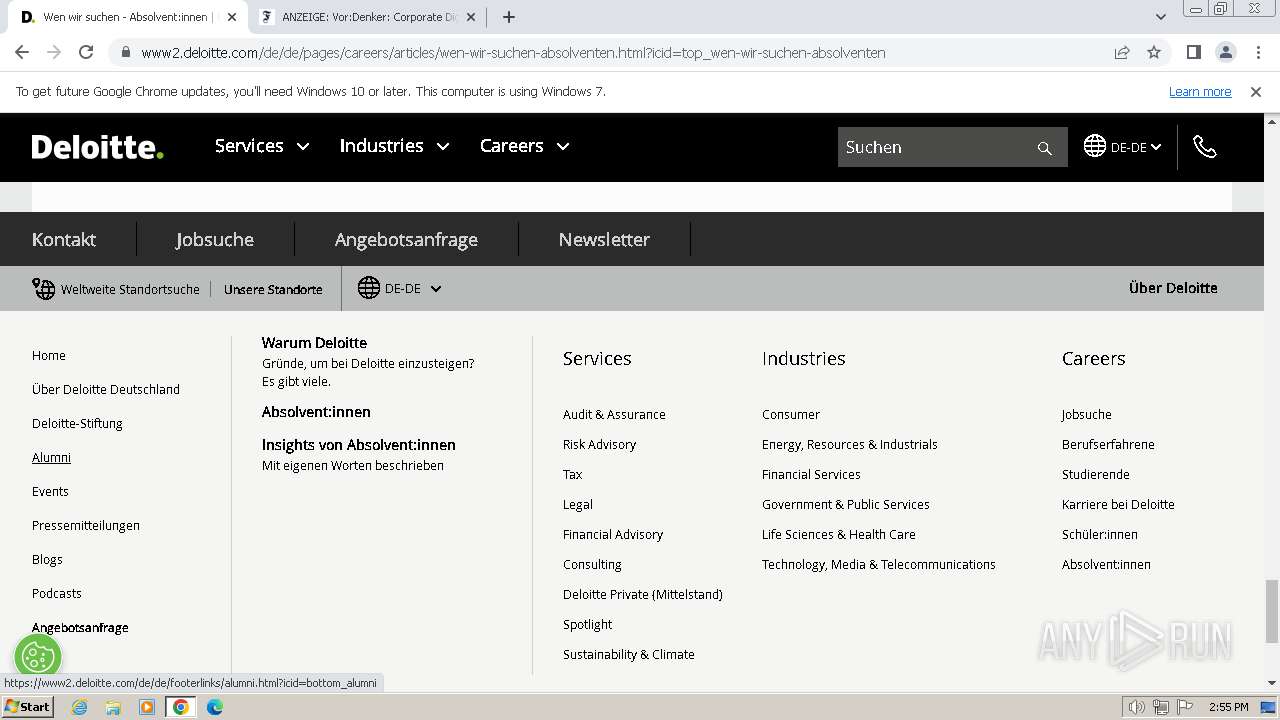Click the phone contact icon
The height and width of the screenshot is (720, 1280).
pos(1205,147)
